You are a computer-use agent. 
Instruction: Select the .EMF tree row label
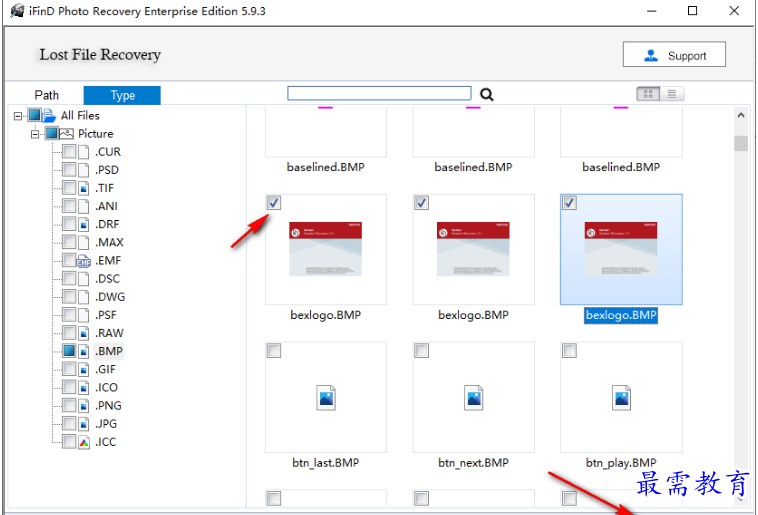click(108, 261)
